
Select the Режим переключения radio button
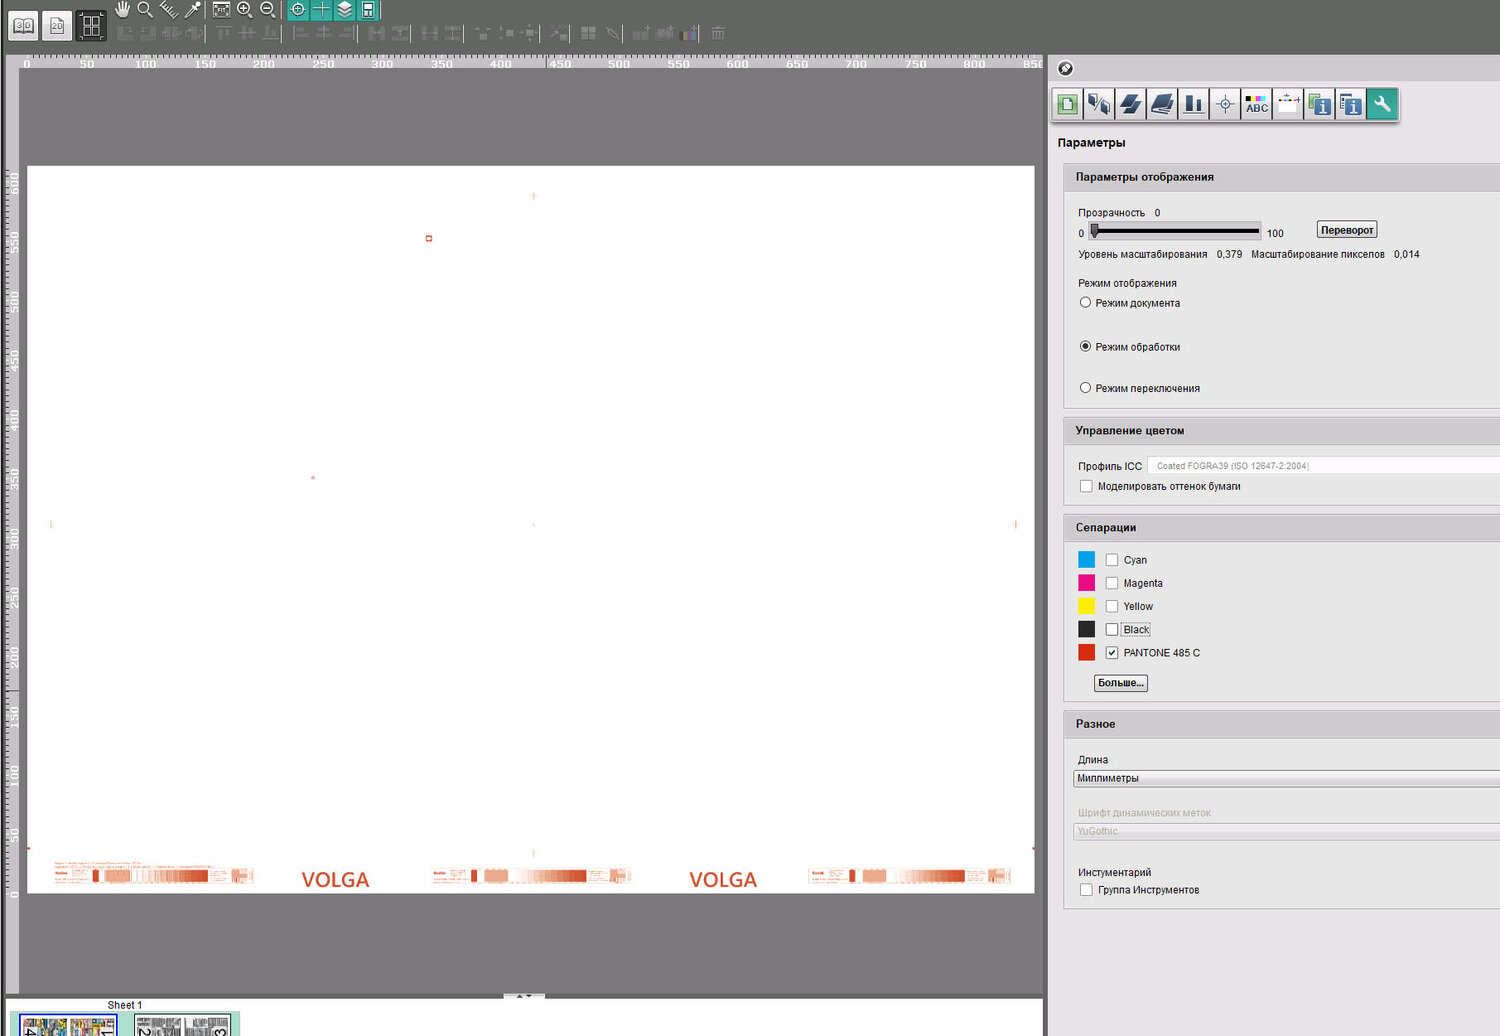pyautogui.click(x=1085, y=387)
